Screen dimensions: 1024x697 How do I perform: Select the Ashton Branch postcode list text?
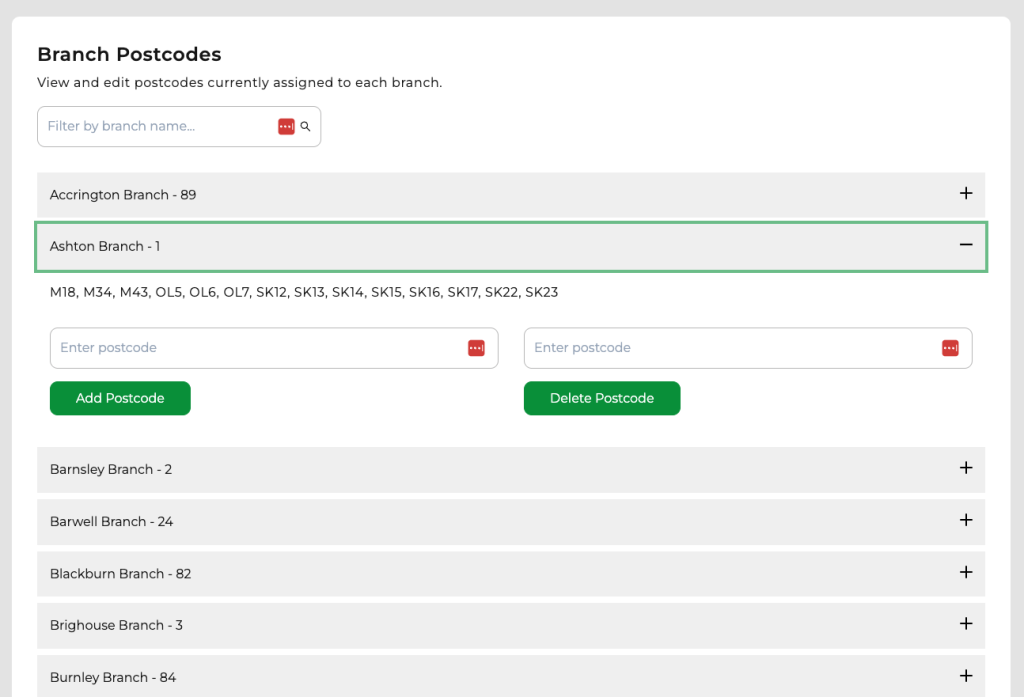tap(303, 292)
